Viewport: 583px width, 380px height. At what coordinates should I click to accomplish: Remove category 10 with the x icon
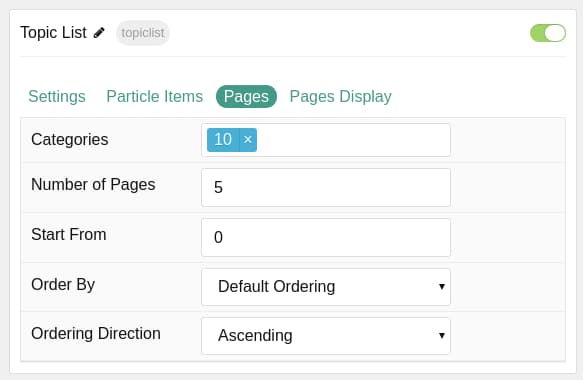point(248,140)
